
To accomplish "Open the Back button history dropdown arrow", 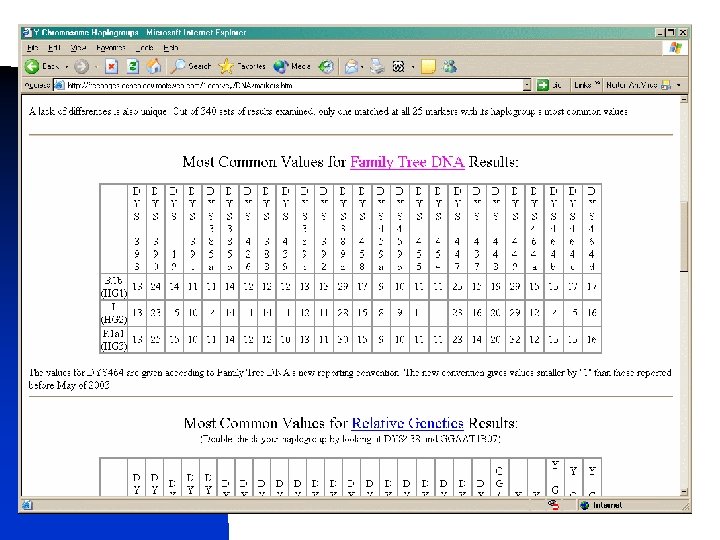I will click(67, 67).
